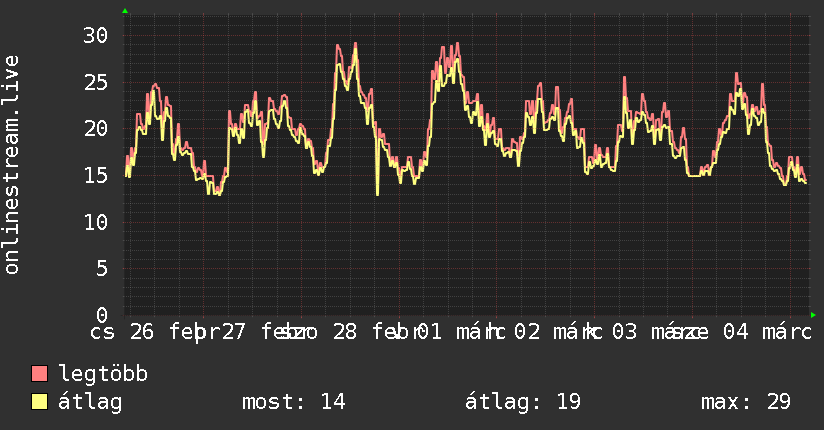Select the yellow 'átlag' legend label
This screenshot has height=430, width=824.
coord(90,402)
